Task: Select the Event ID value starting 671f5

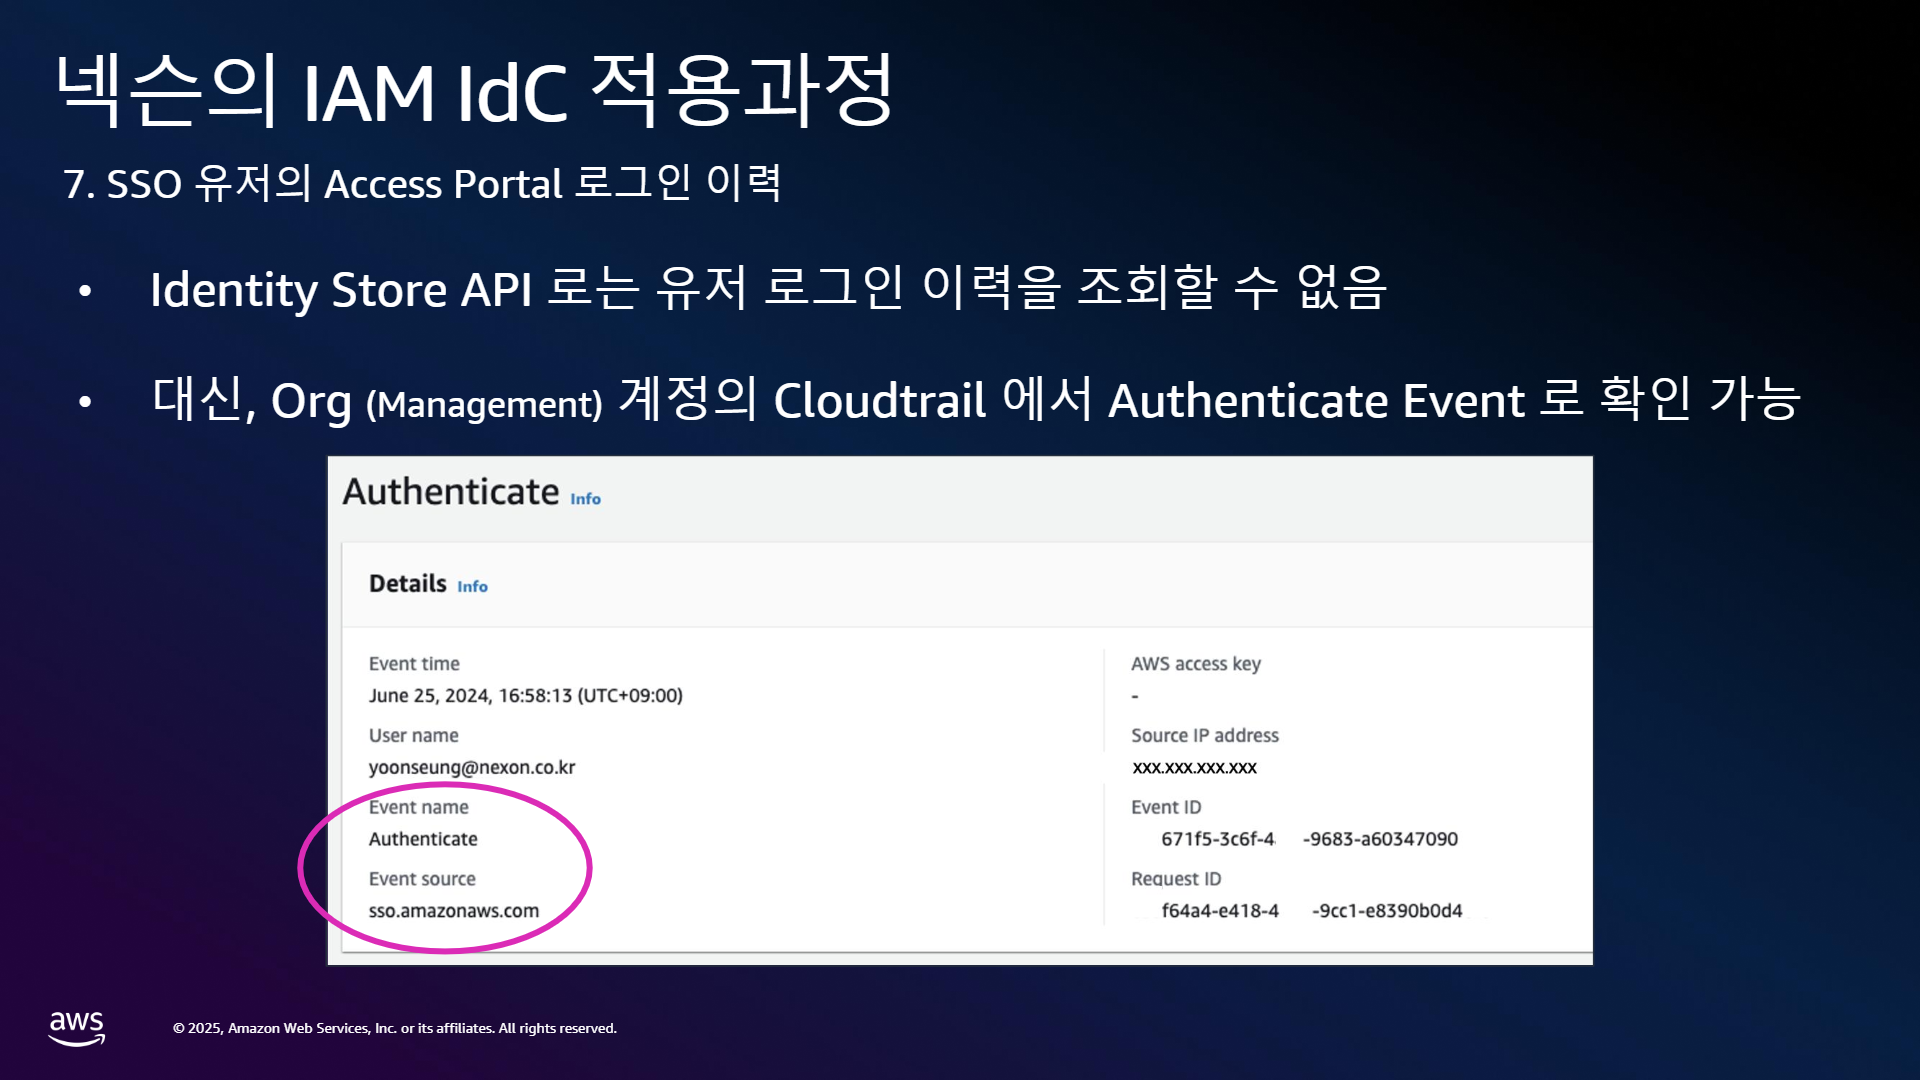Action: tap(1309, 839)
